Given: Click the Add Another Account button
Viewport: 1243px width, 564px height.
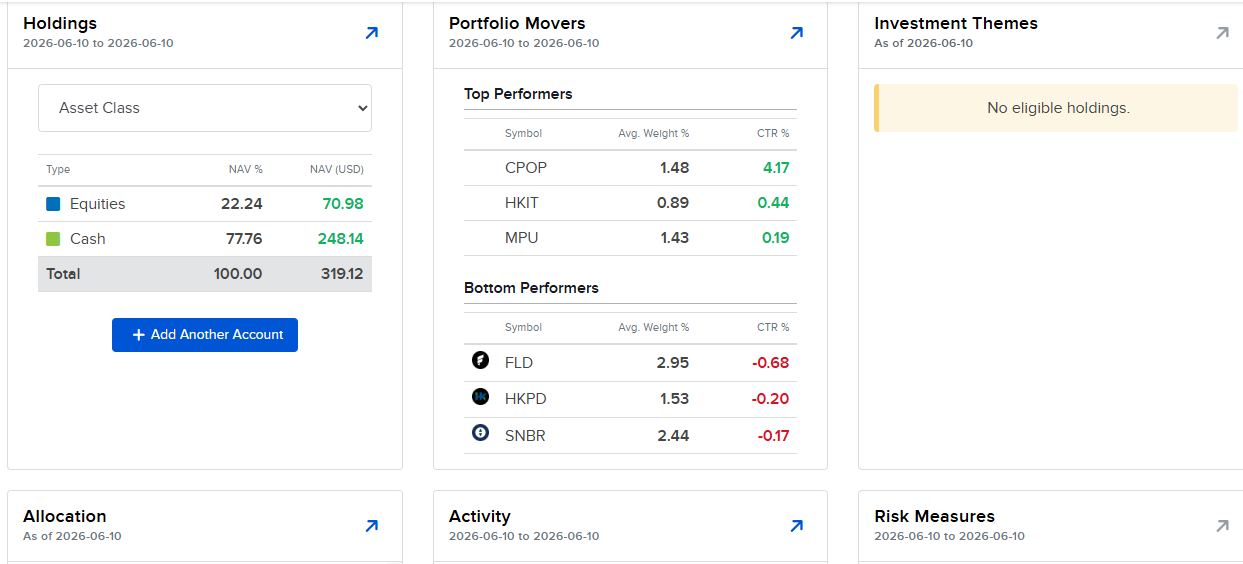Looking at the screenshot, I should click(x=205, y=335).
